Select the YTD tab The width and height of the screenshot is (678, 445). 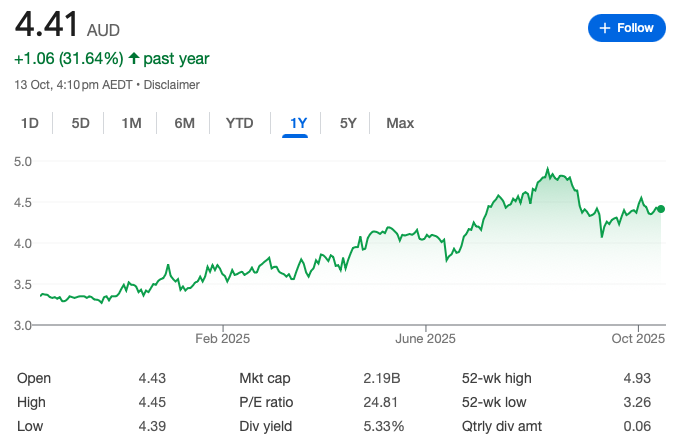(239, 123)
